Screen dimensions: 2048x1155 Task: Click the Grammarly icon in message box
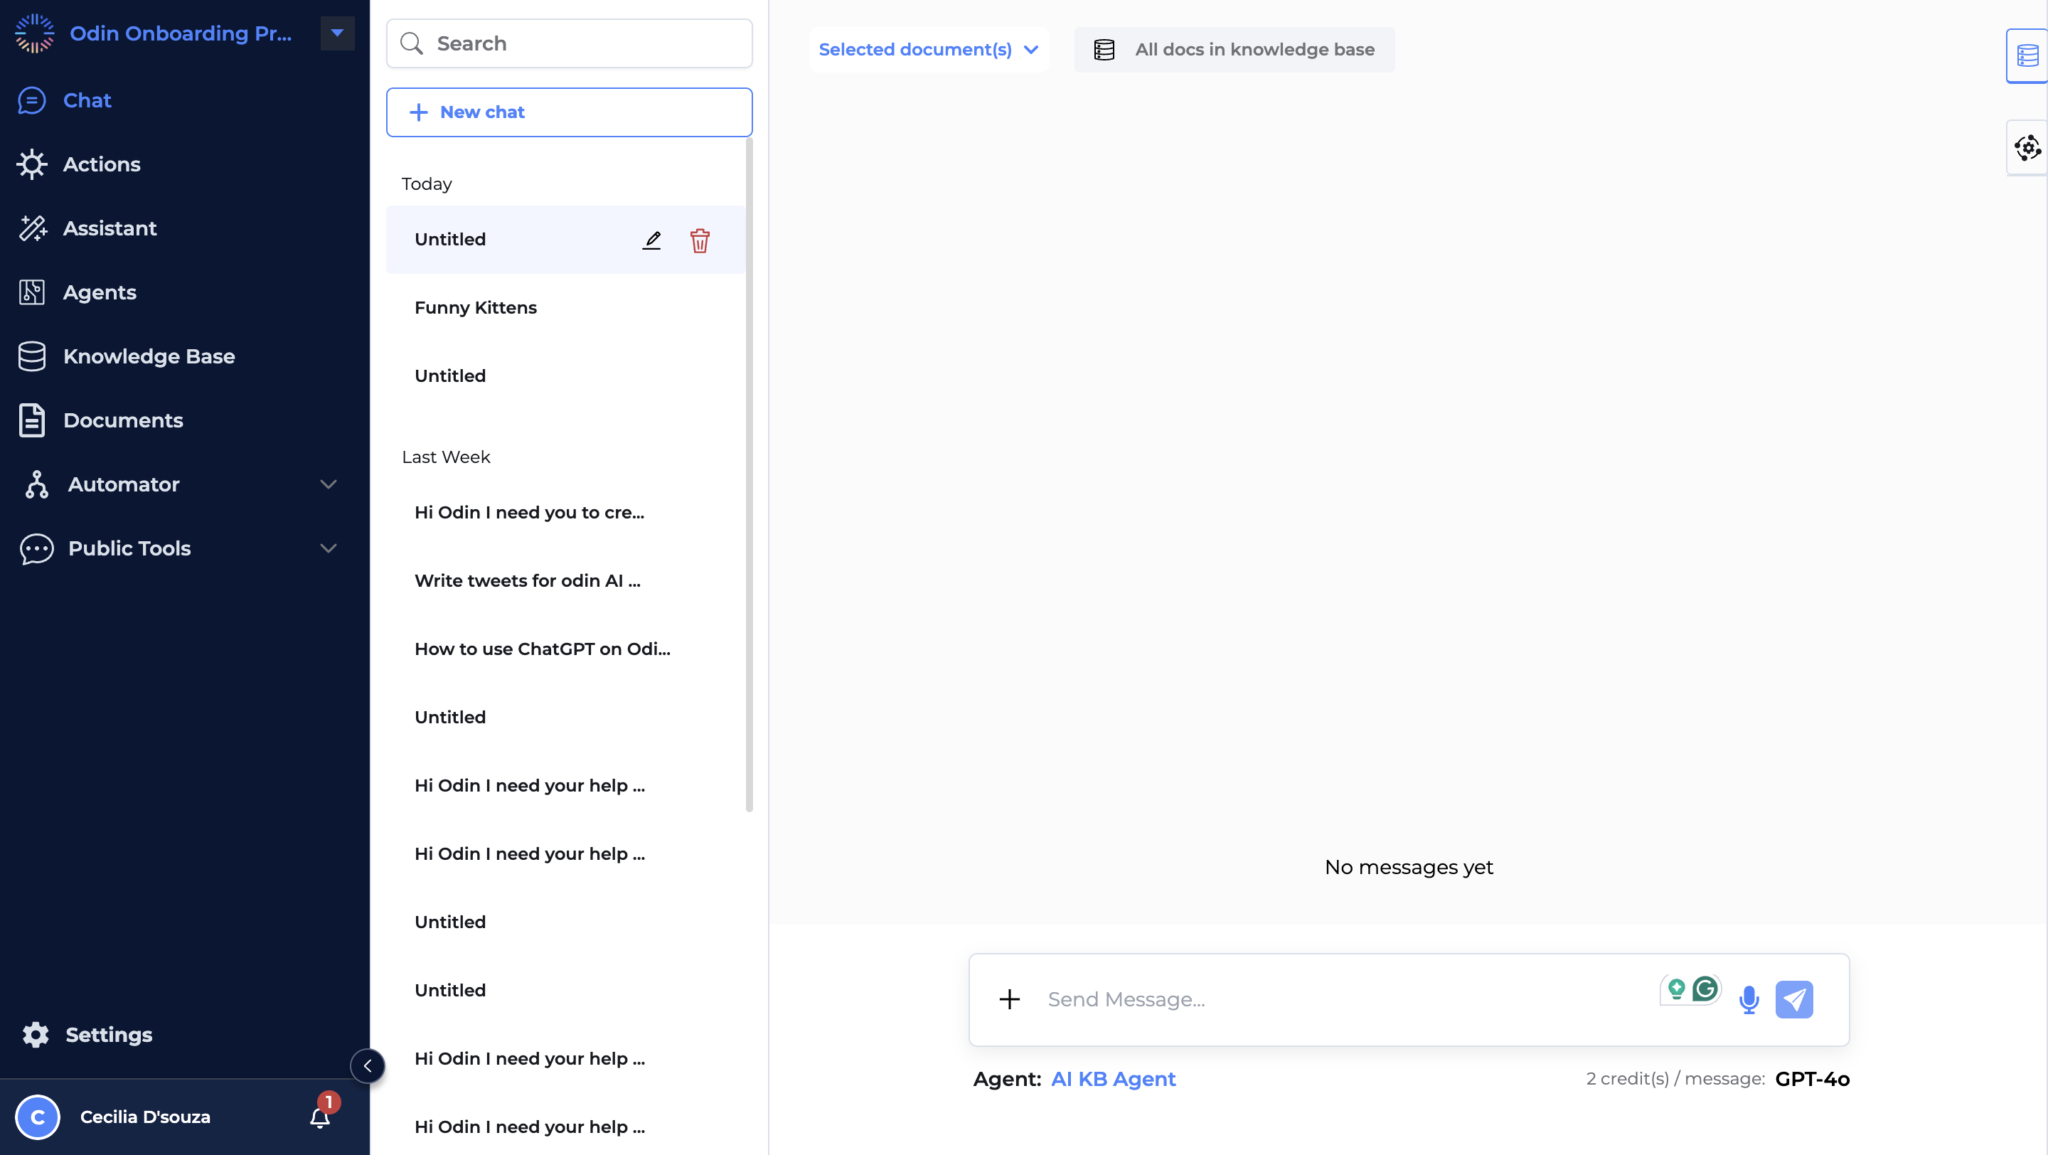1704,987
